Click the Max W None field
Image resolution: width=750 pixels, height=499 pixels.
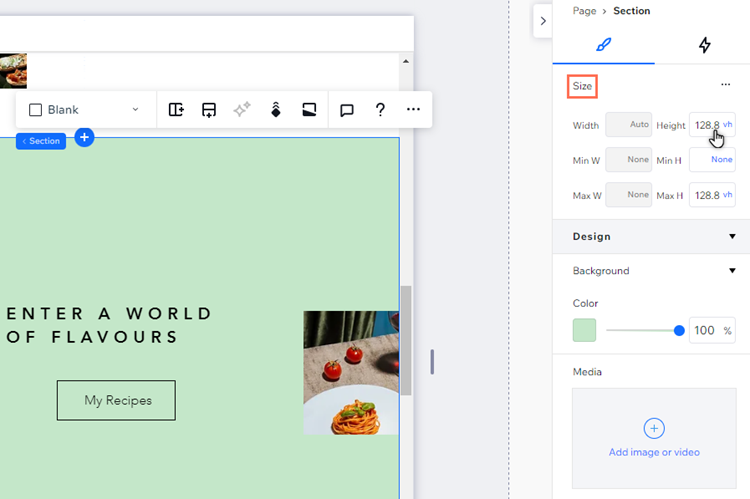629,195
